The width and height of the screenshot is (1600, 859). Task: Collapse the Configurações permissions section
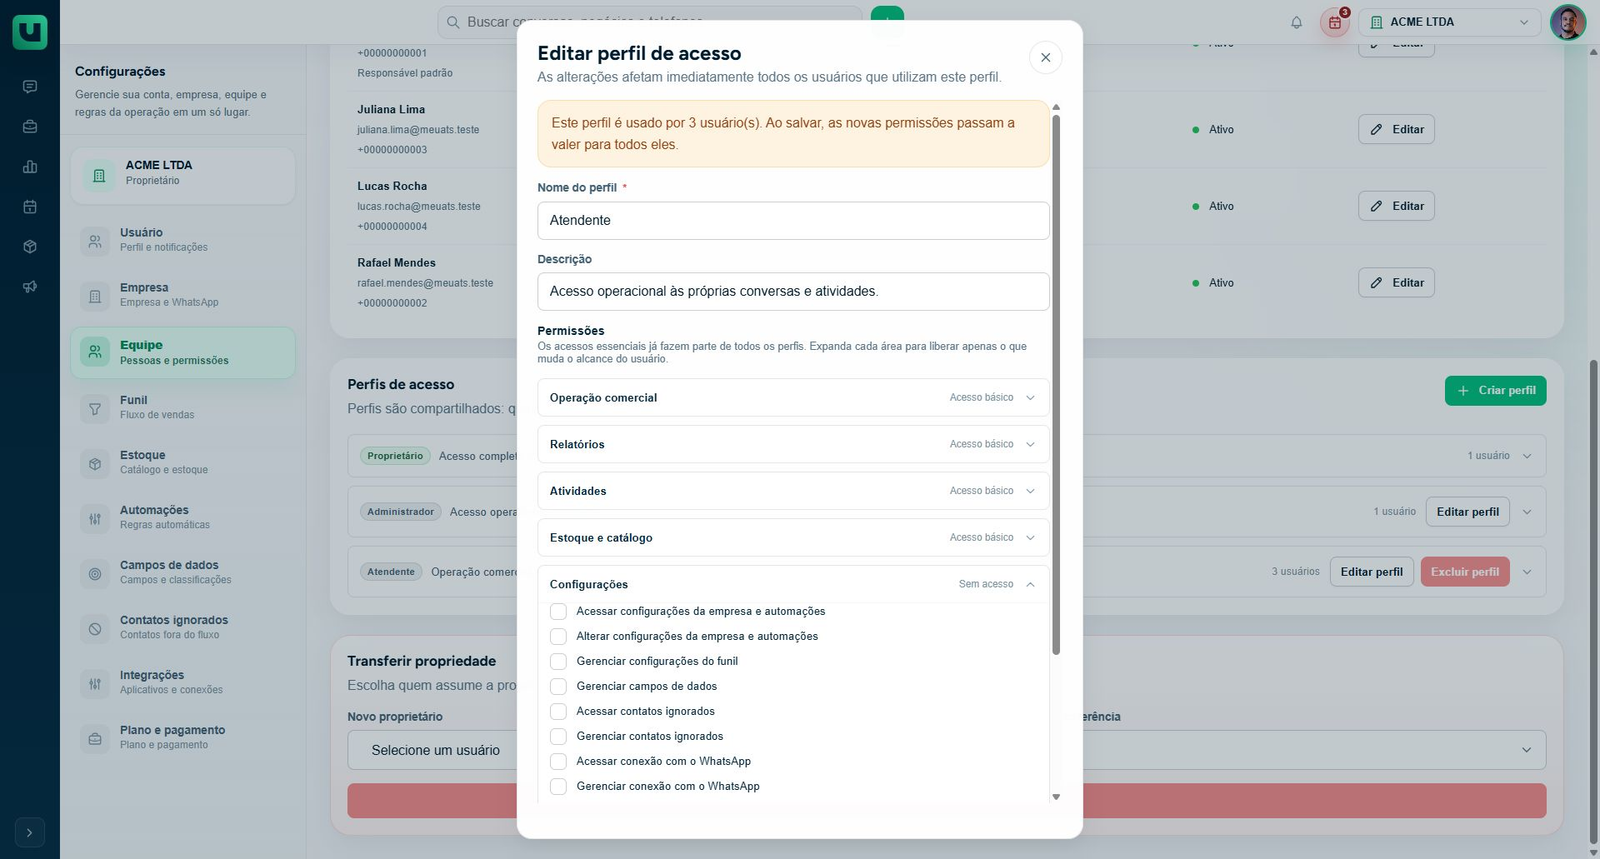pos(793,584)
